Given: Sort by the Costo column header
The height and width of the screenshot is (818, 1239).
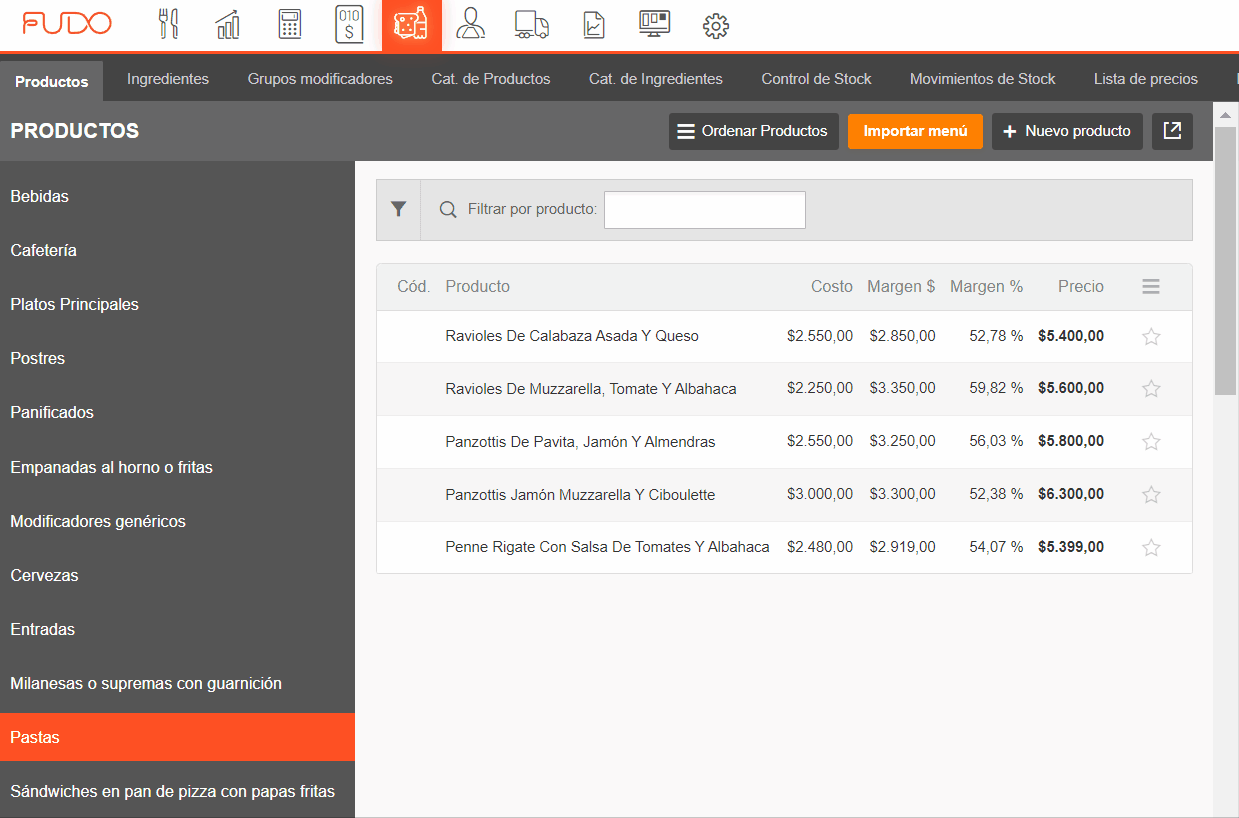Looking at the screenshot, I should click(832, 286).
